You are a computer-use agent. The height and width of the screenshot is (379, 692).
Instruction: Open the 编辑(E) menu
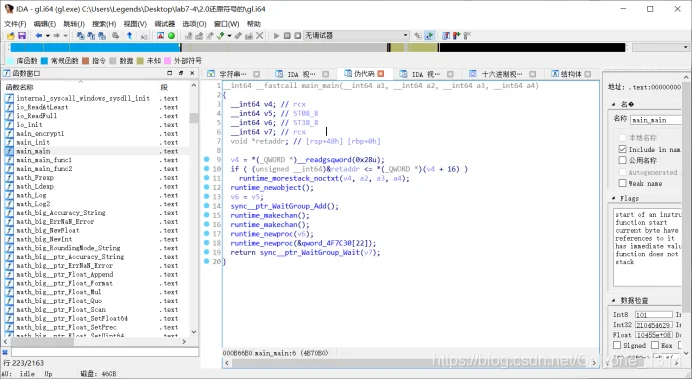tap(45, 24)
